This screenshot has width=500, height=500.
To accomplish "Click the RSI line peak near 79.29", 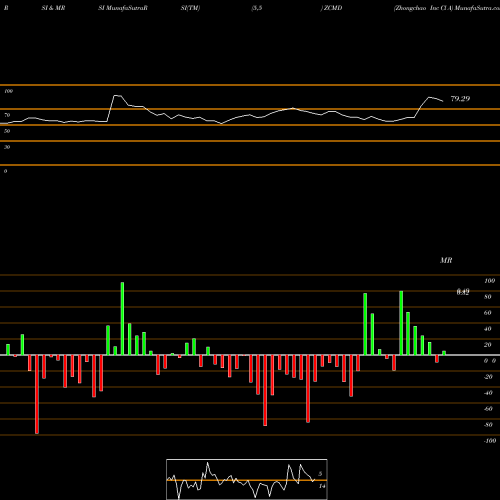I will [429, 97].
